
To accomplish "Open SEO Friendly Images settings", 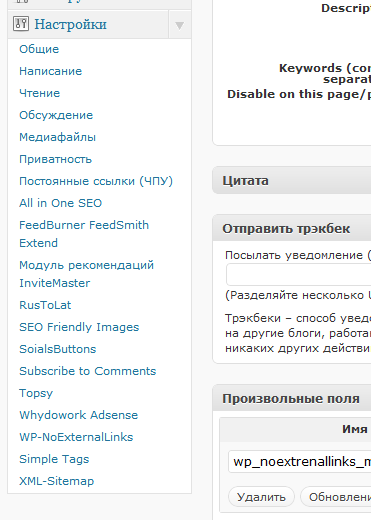I will point(79,327).
